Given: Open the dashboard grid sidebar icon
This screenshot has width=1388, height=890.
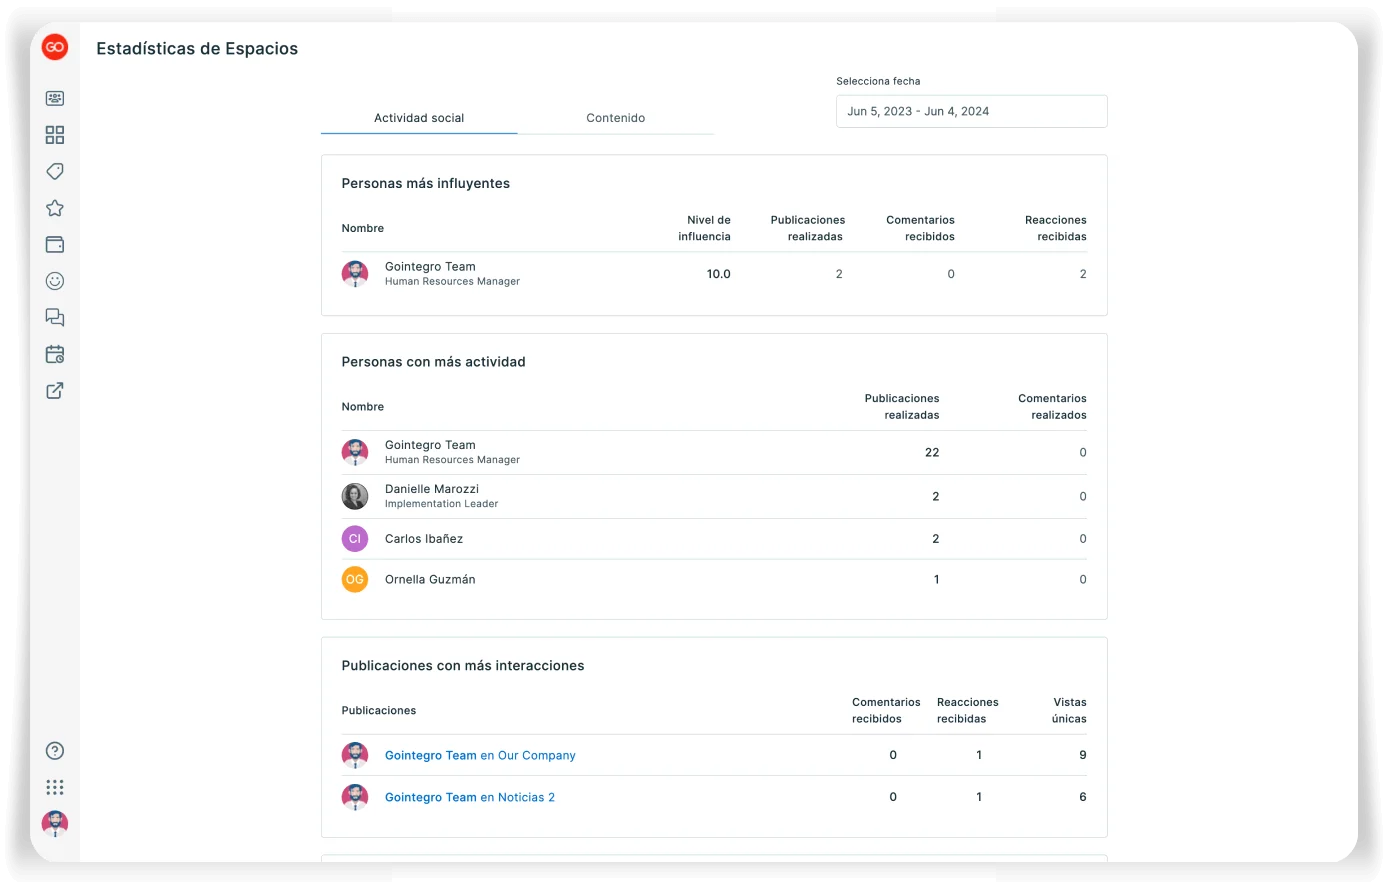Looking at the screenshot, I should click(55, 135).
